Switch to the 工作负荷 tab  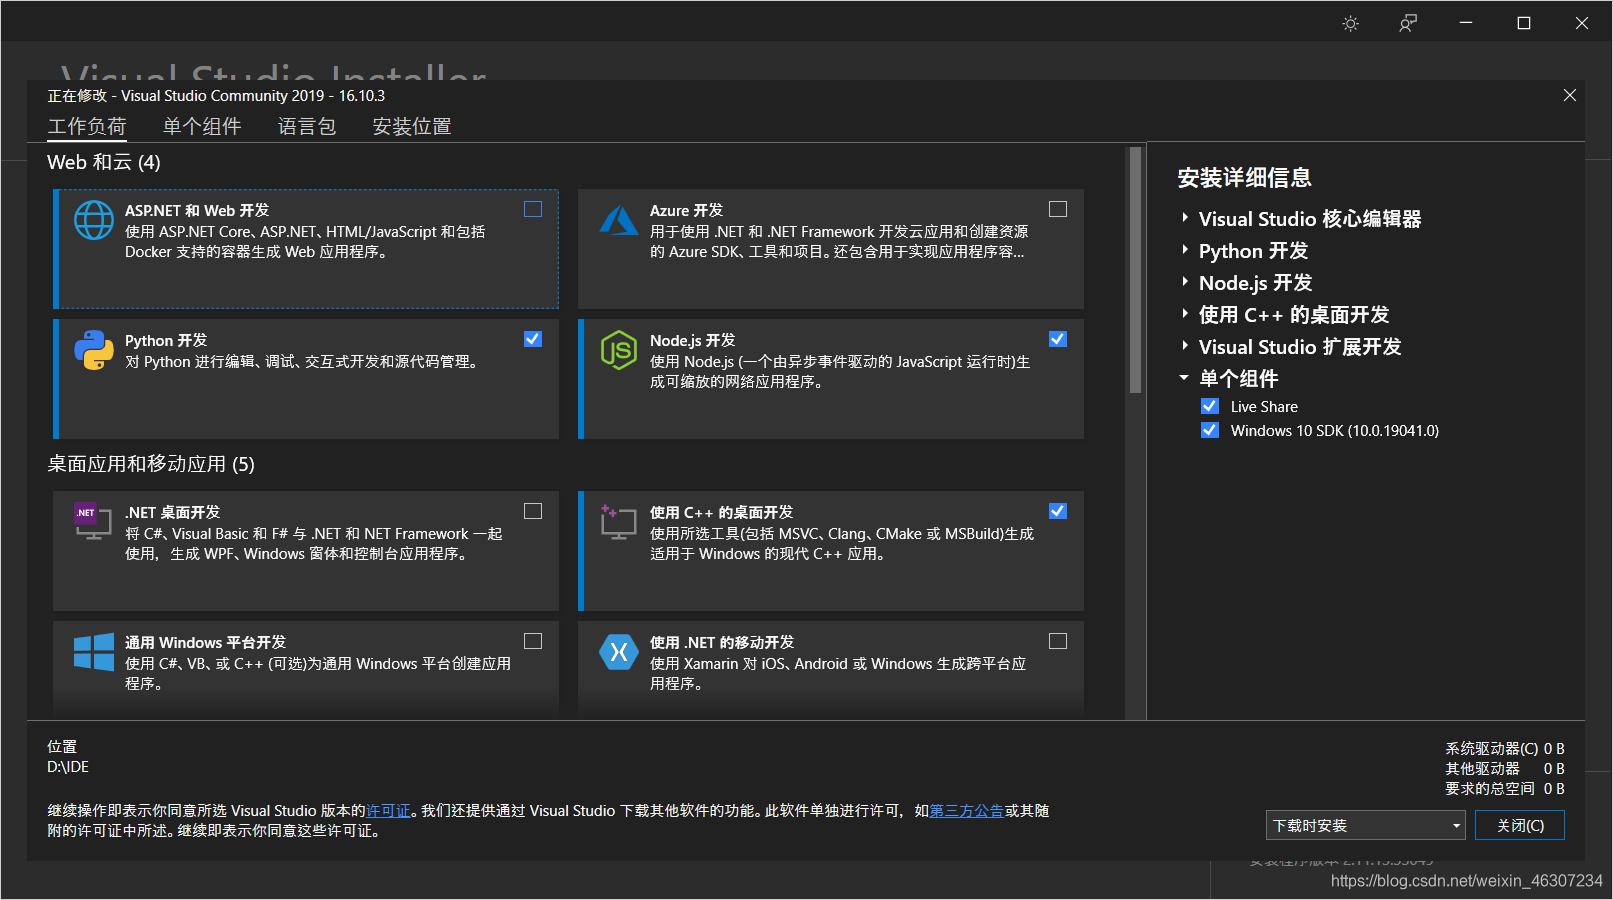pyautogui.click(x=87, y=126)
